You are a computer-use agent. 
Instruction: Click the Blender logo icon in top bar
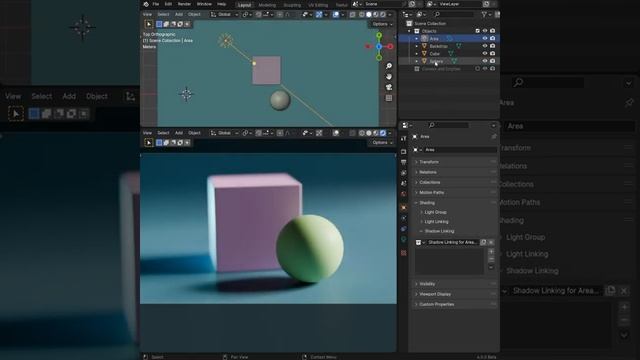click(146, 4)
